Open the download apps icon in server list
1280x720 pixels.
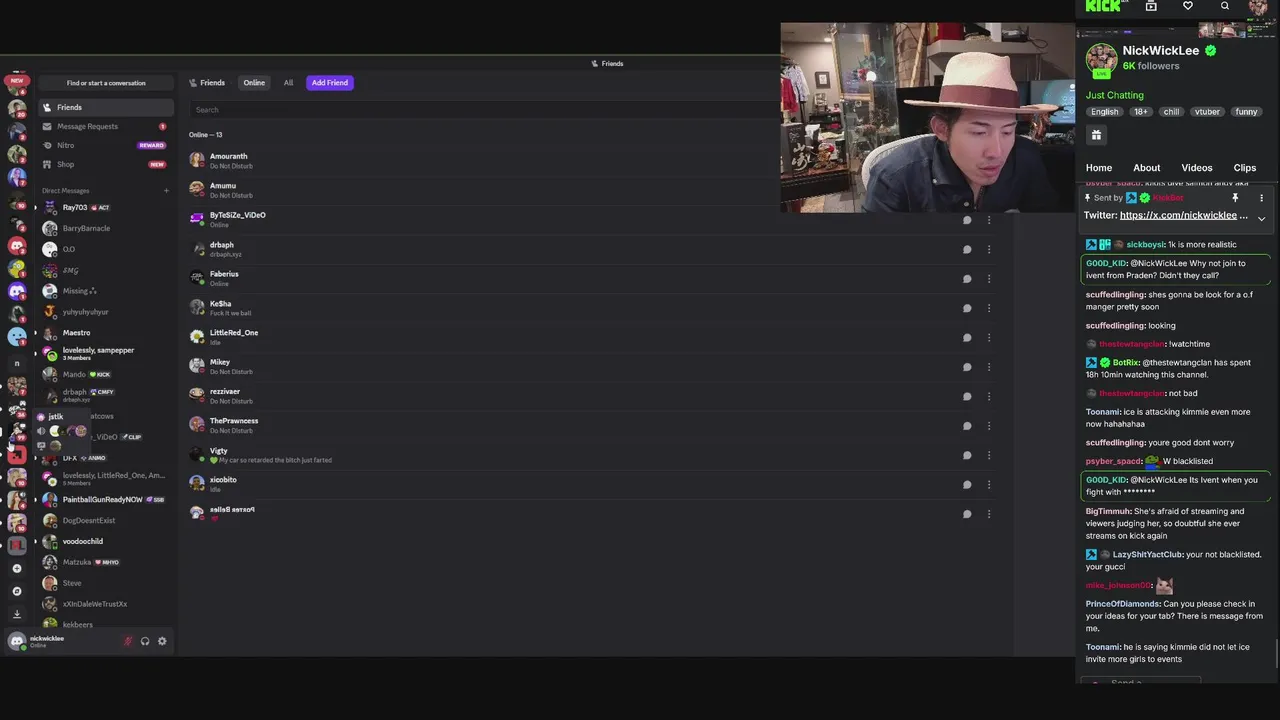coord(17,614)
